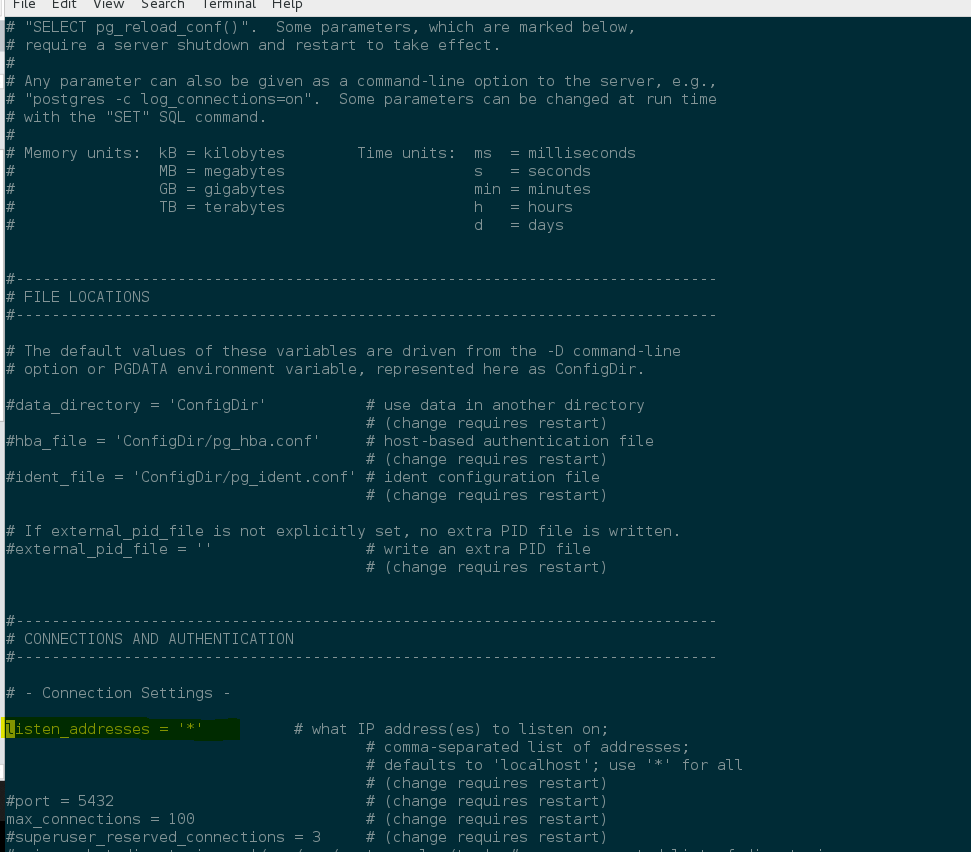Viewport: 971px width, 852px height.
Task: Click the '# - Connection Settings -' line
Action: pyautogui.click(x=118, y=693)
